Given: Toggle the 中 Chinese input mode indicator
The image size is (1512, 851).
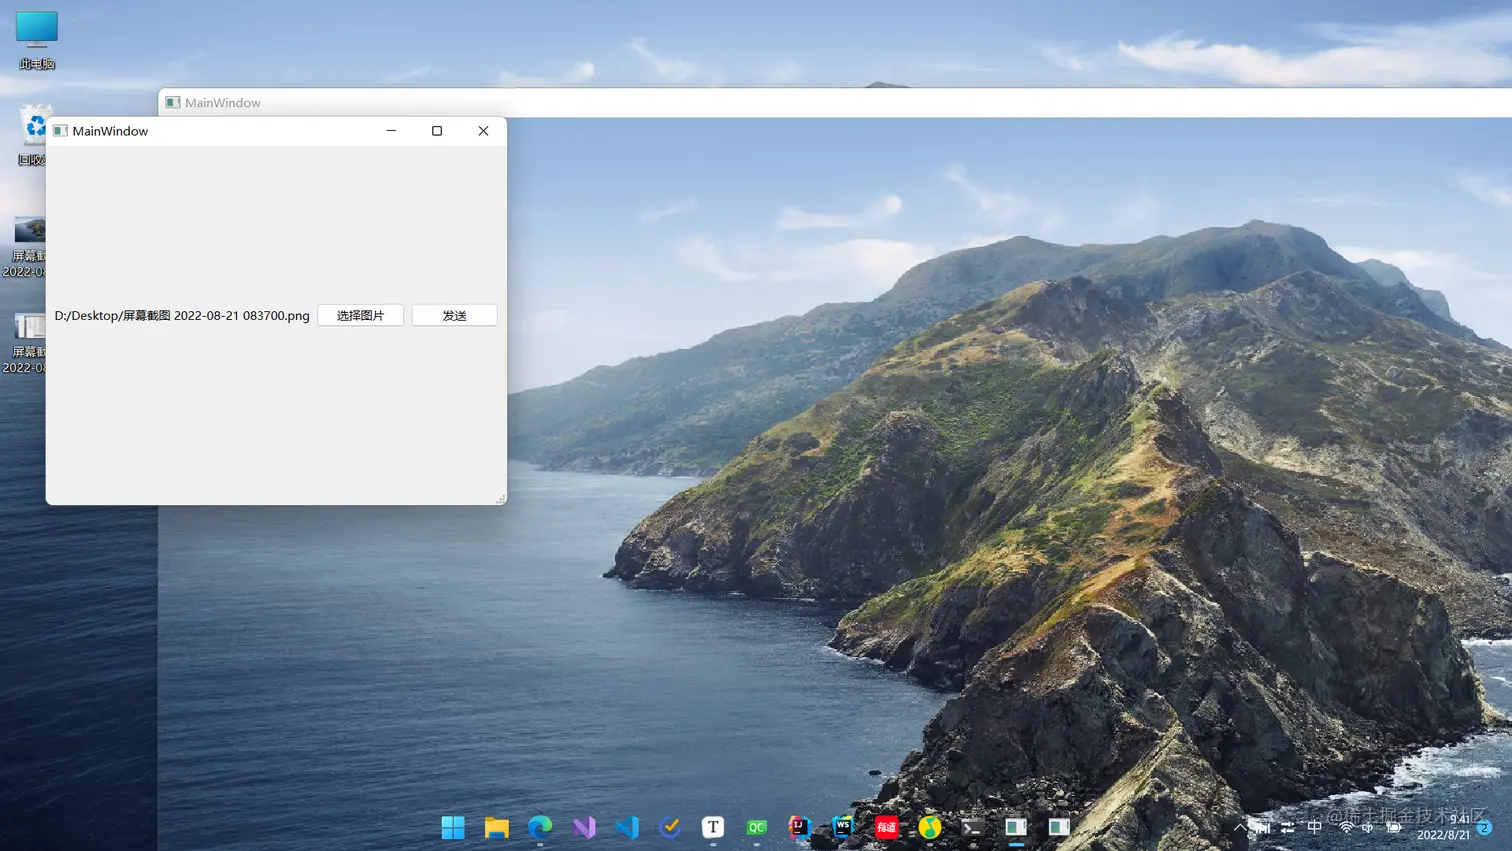Looking at the screenshot, I should click(1315, 827).
